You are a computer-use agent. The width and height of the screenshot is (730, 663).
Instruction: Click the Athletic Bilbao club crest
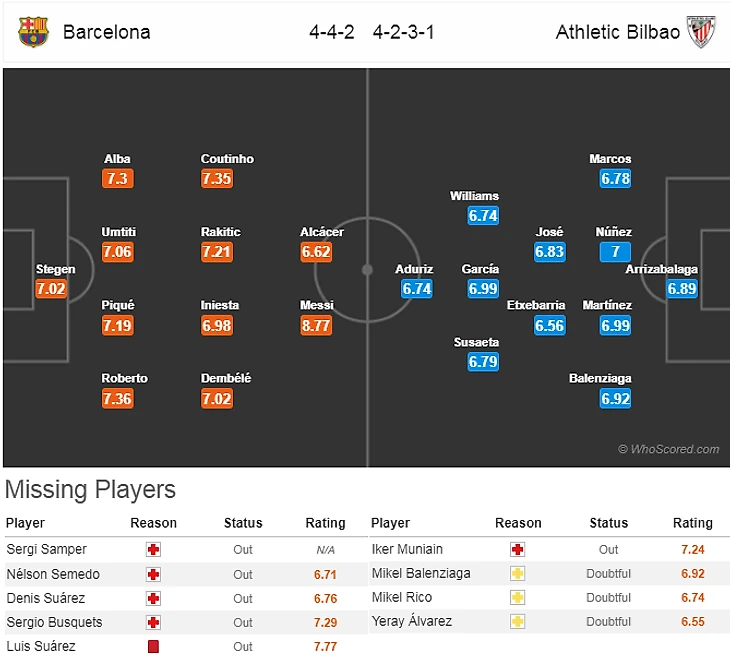pos(702,32)
